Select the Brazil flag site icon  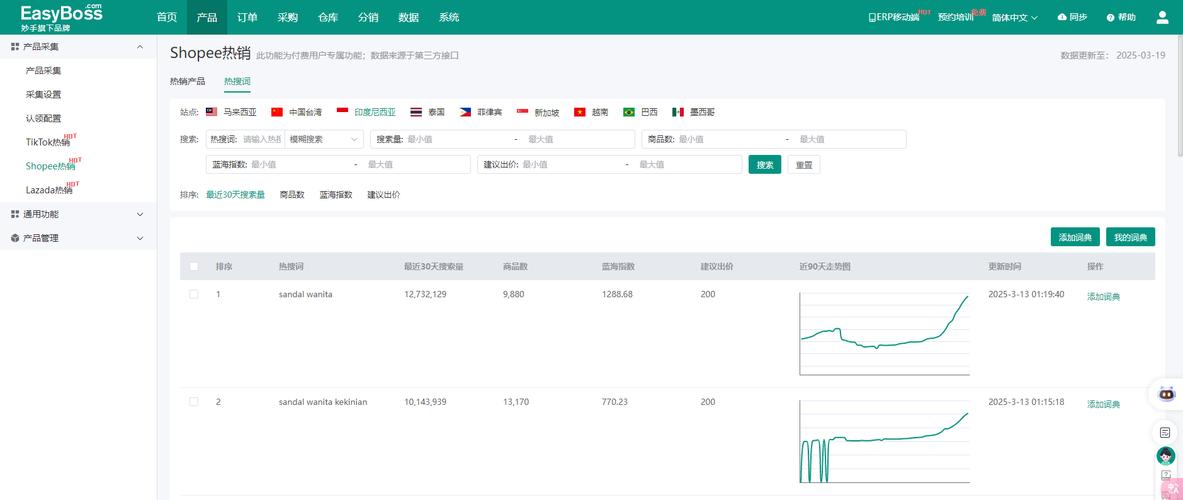[x=628, y=112]
